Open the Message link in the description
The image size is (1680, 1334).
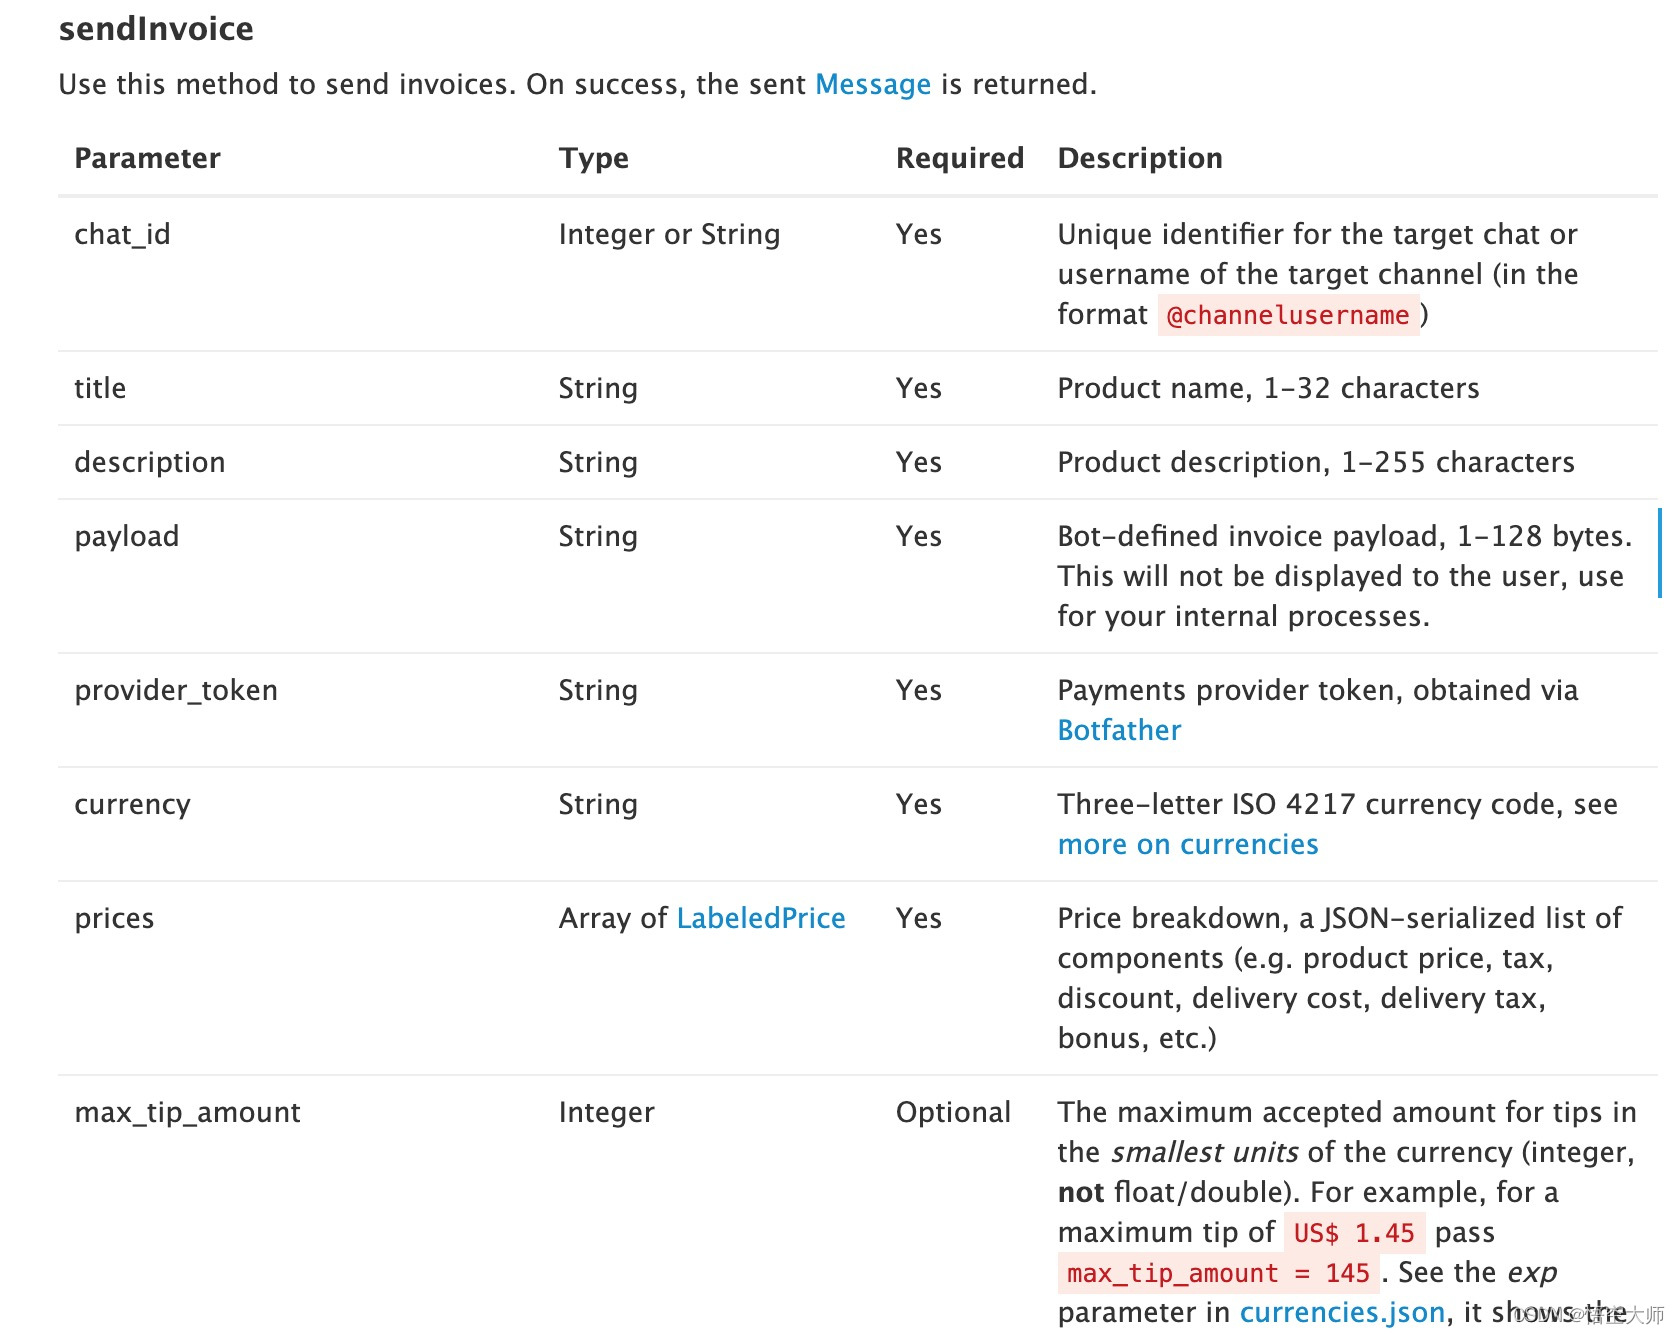tap(873, 85)
